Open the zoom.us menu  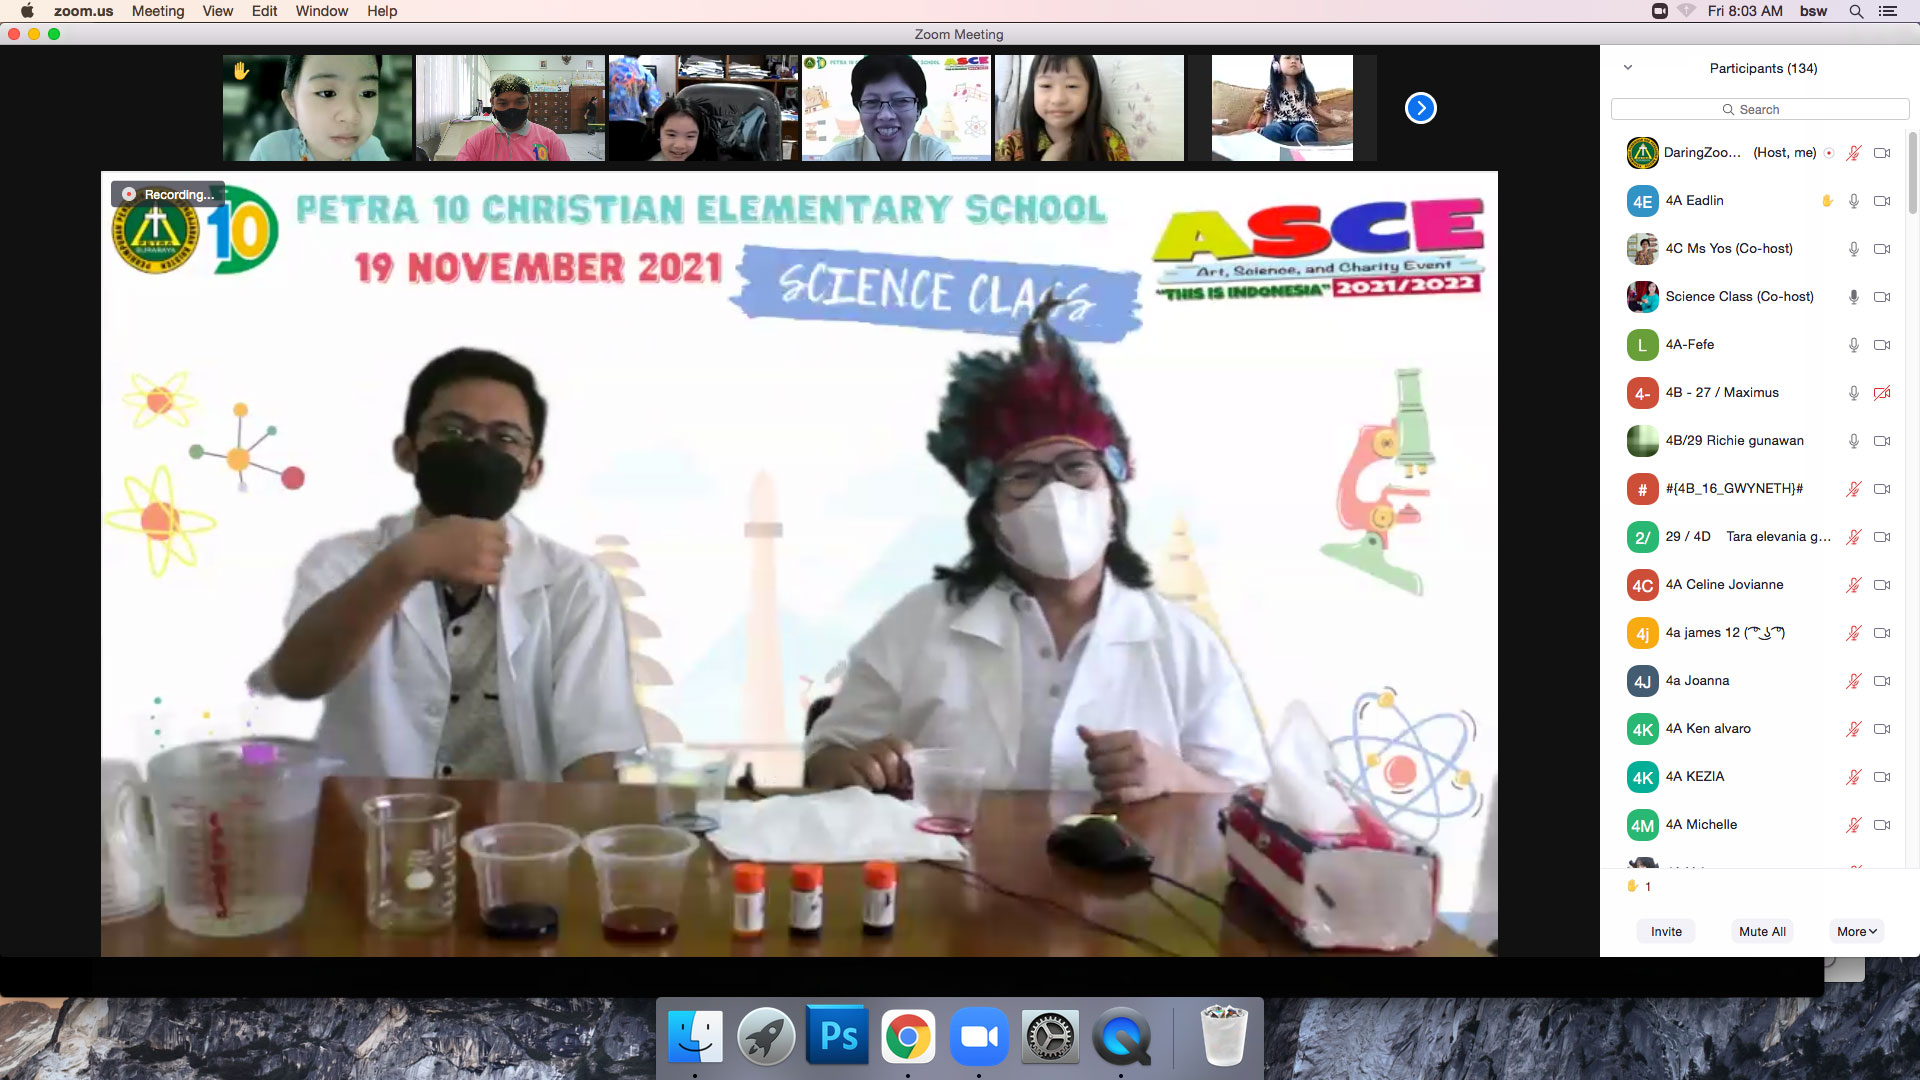83,11
